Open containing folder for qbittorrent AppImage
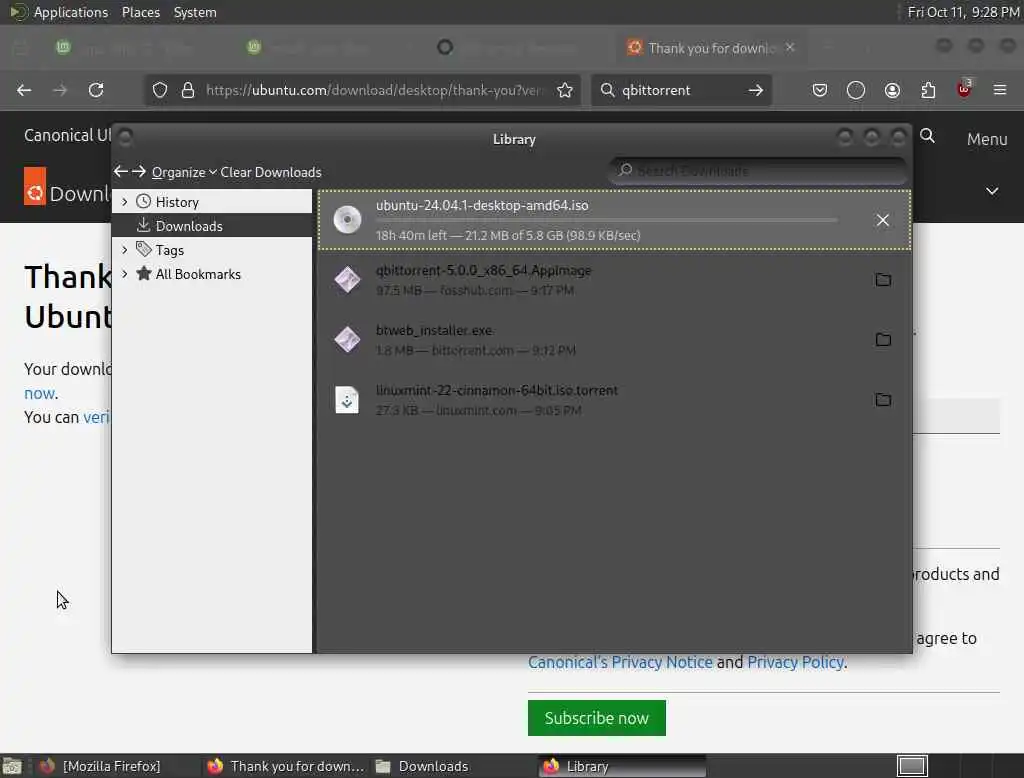The height and width of the screenshot is (778, 1024). pyautogui.click(x=883, y=280)
